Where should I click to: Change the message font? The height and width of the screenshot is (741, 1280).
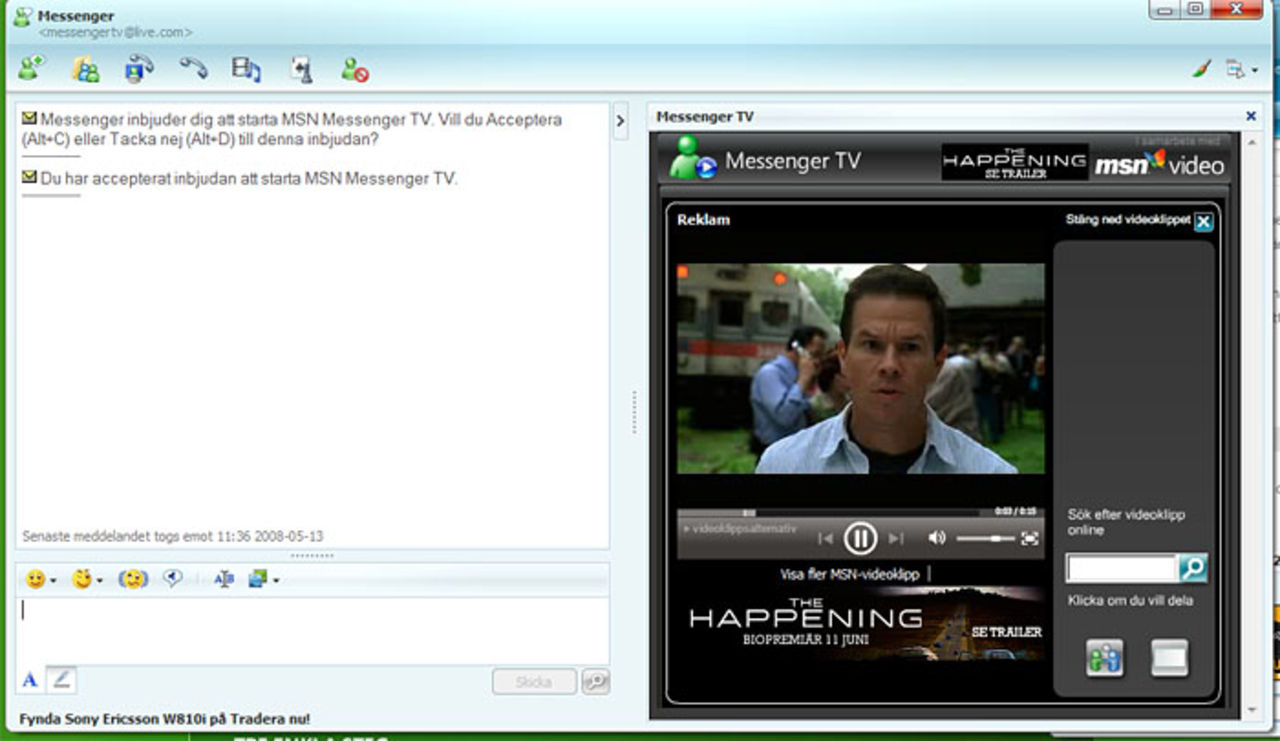(224, 579)
